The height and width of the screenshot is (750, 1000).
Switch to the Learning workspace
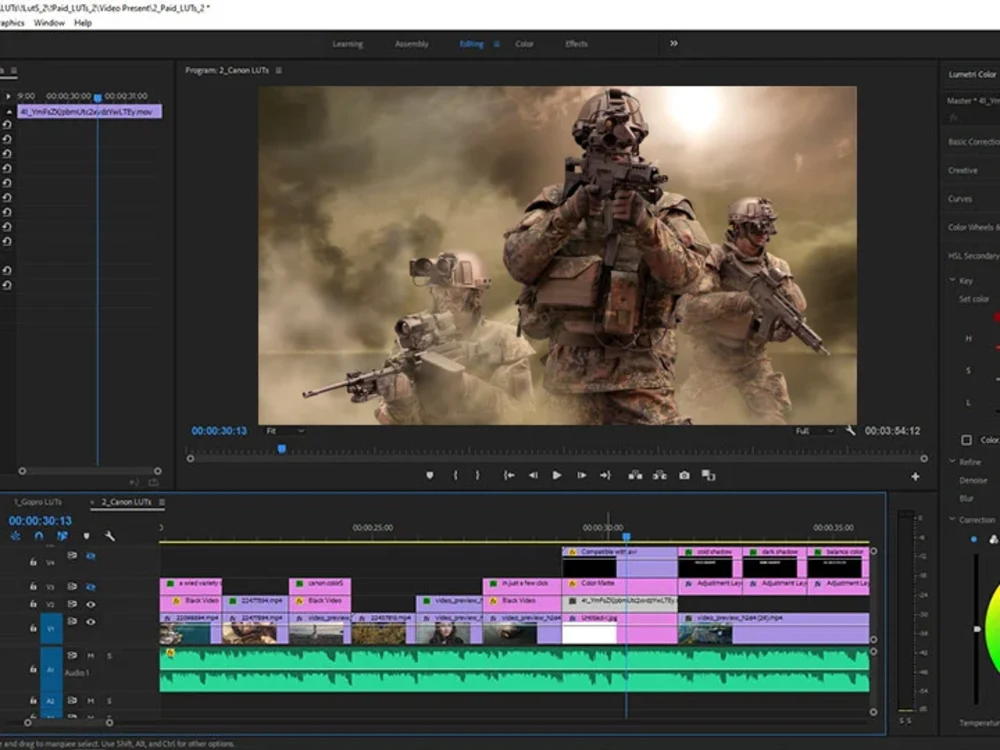click(x=348, y=44)
